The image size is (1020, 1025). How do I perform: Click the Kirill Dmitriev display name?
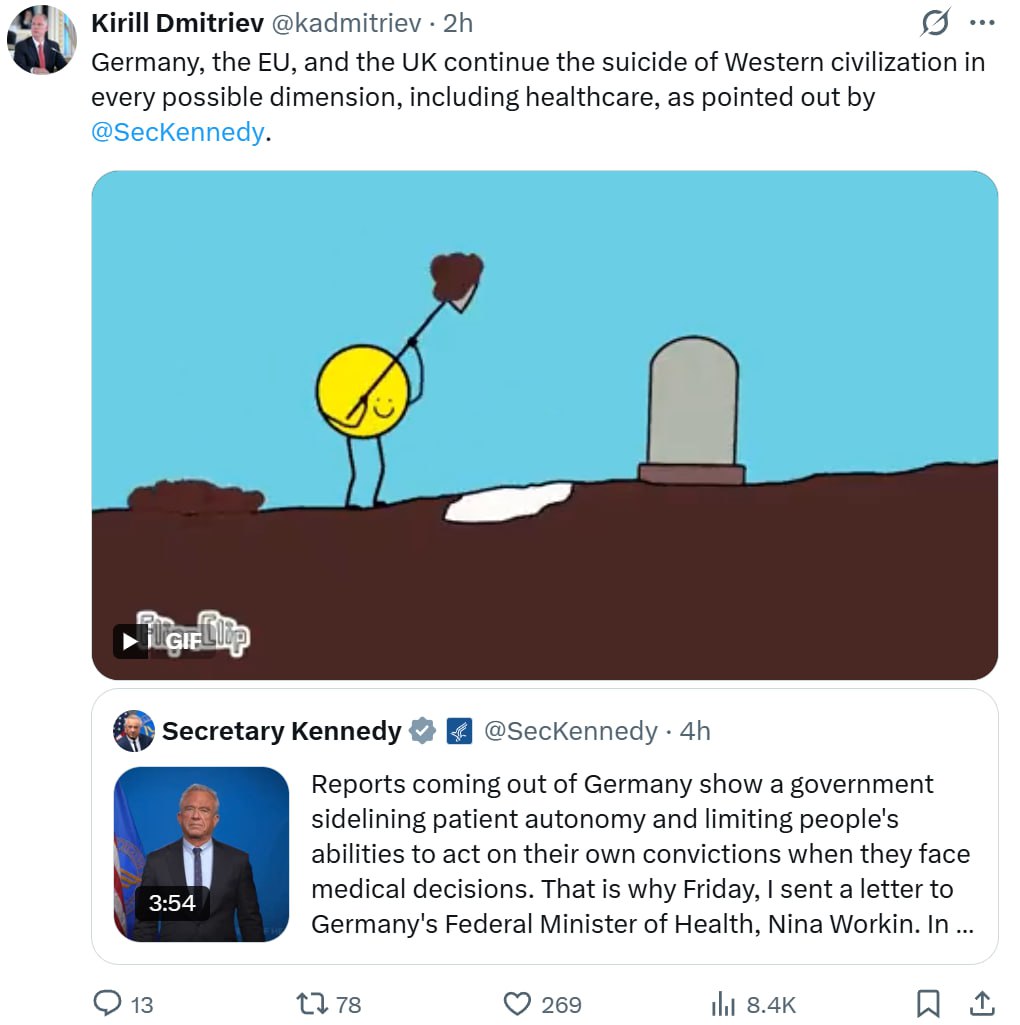point(177,23)
